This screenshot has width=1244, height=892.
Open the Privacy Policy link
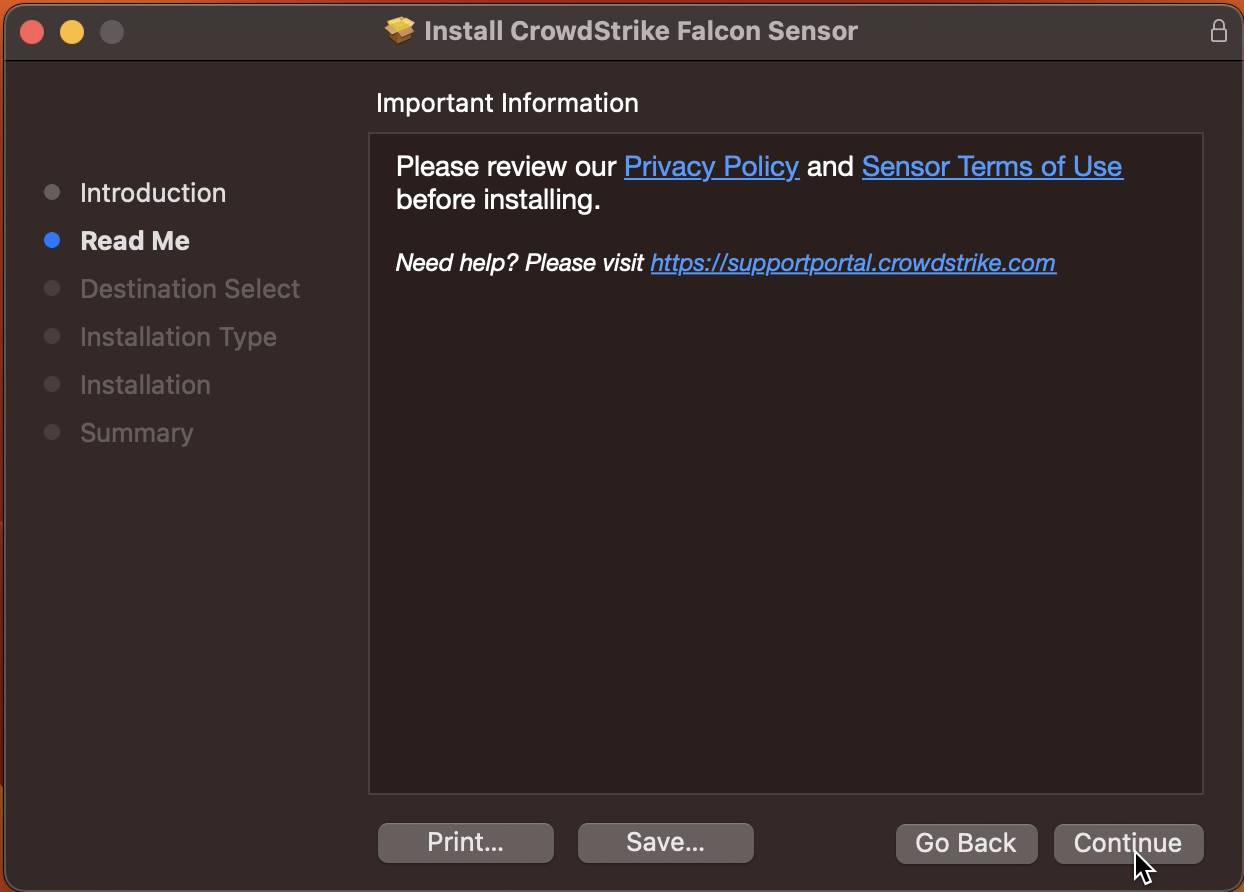pyautogui.click(x=711, y=166)
